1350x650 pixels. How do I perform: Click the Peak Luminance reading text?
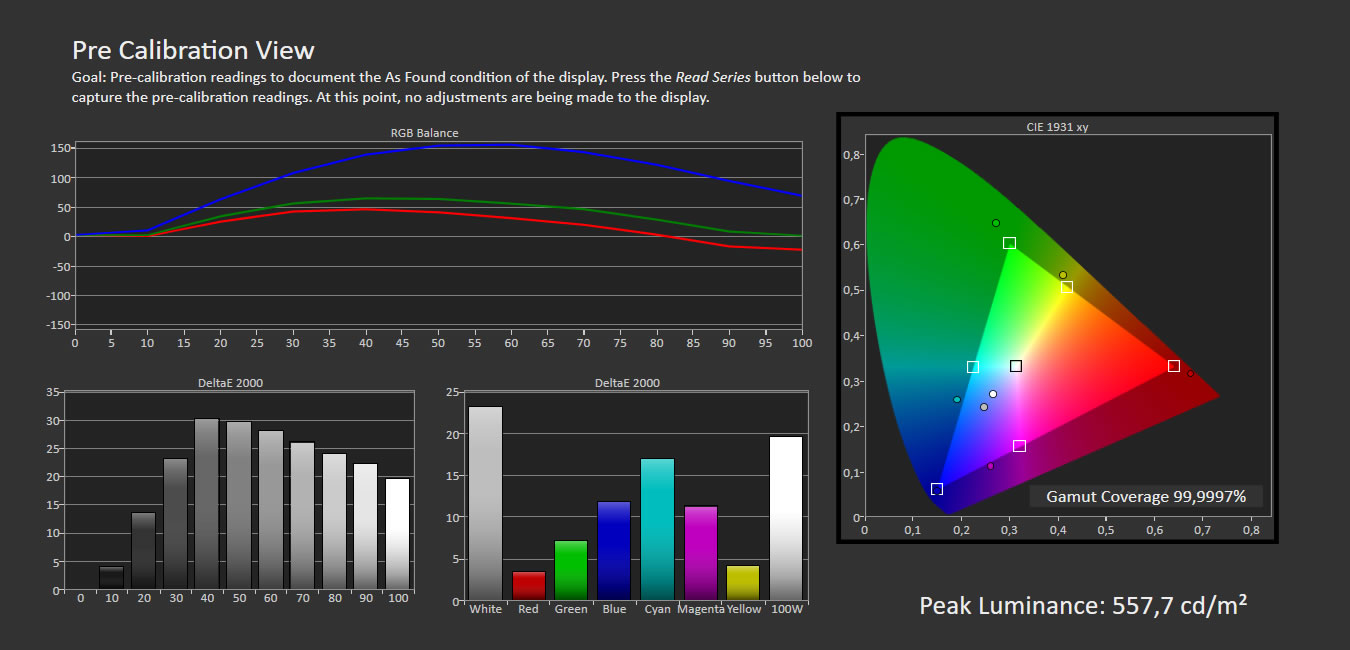(x=1083, y=605)
